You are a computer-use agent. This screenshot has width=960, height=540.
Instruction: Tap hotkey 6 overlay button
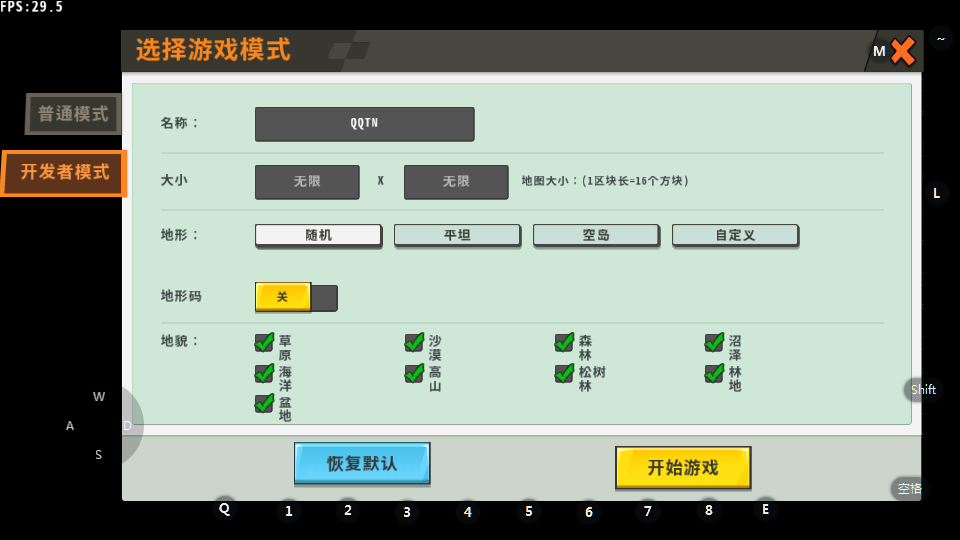(x=588, y=512)
